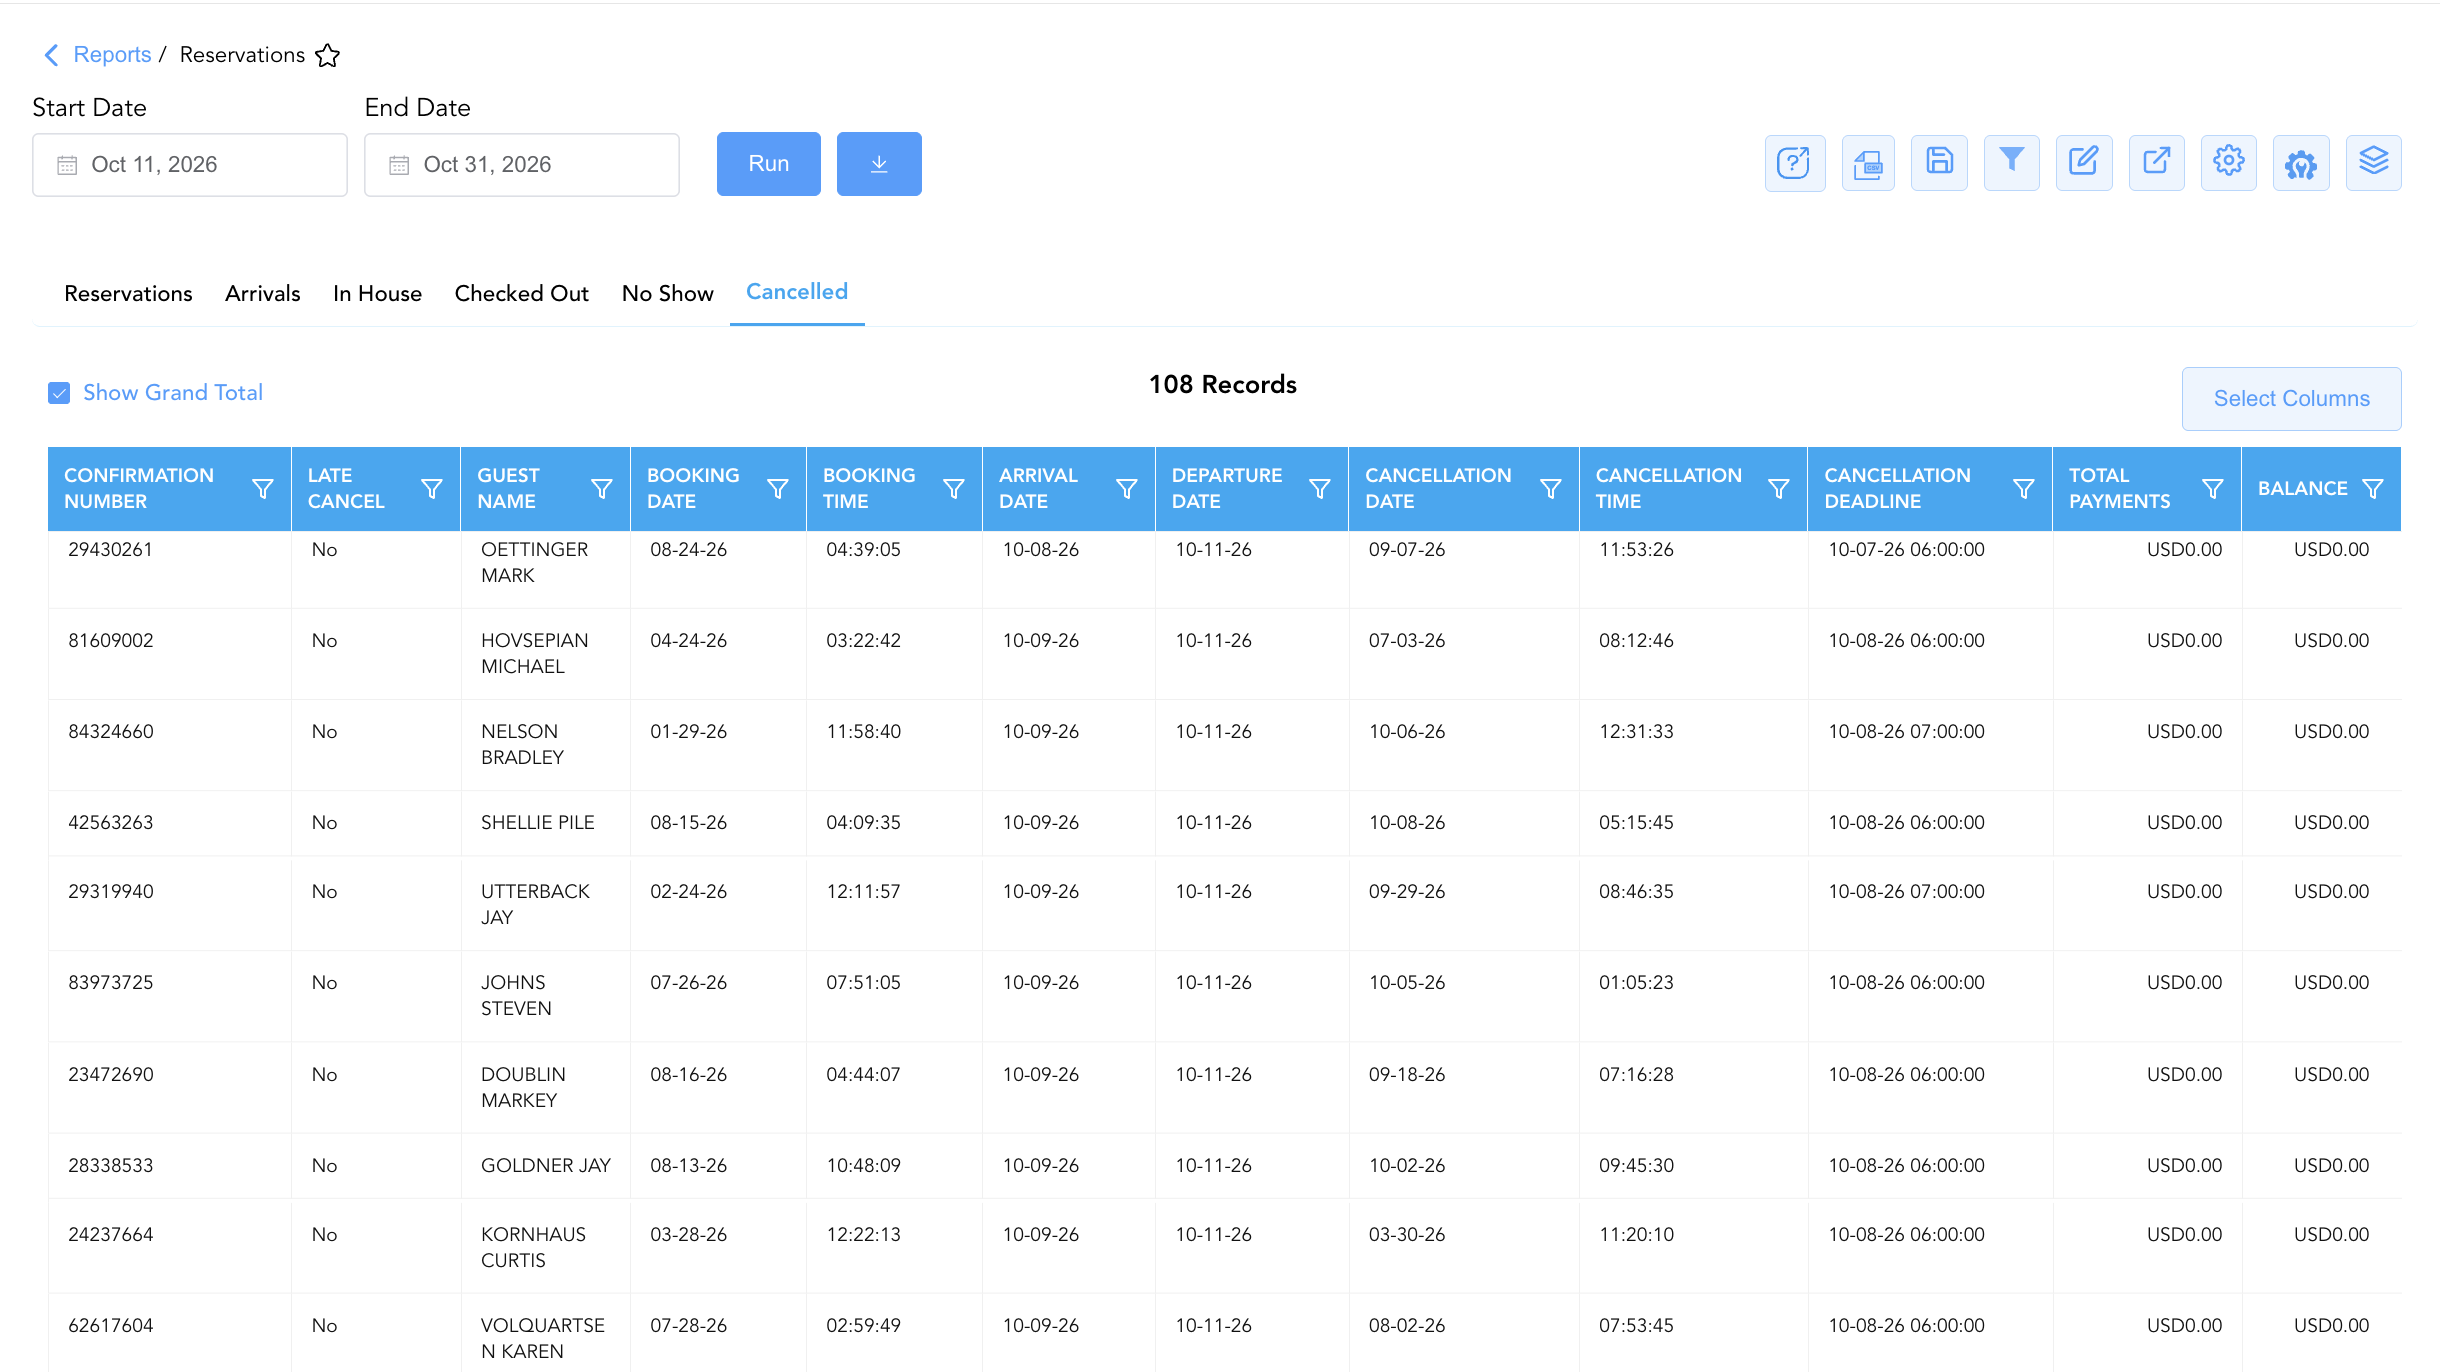Switch to the In House tab
2440x1372 pixels.
pyautogui.click(x=377, y=294)
